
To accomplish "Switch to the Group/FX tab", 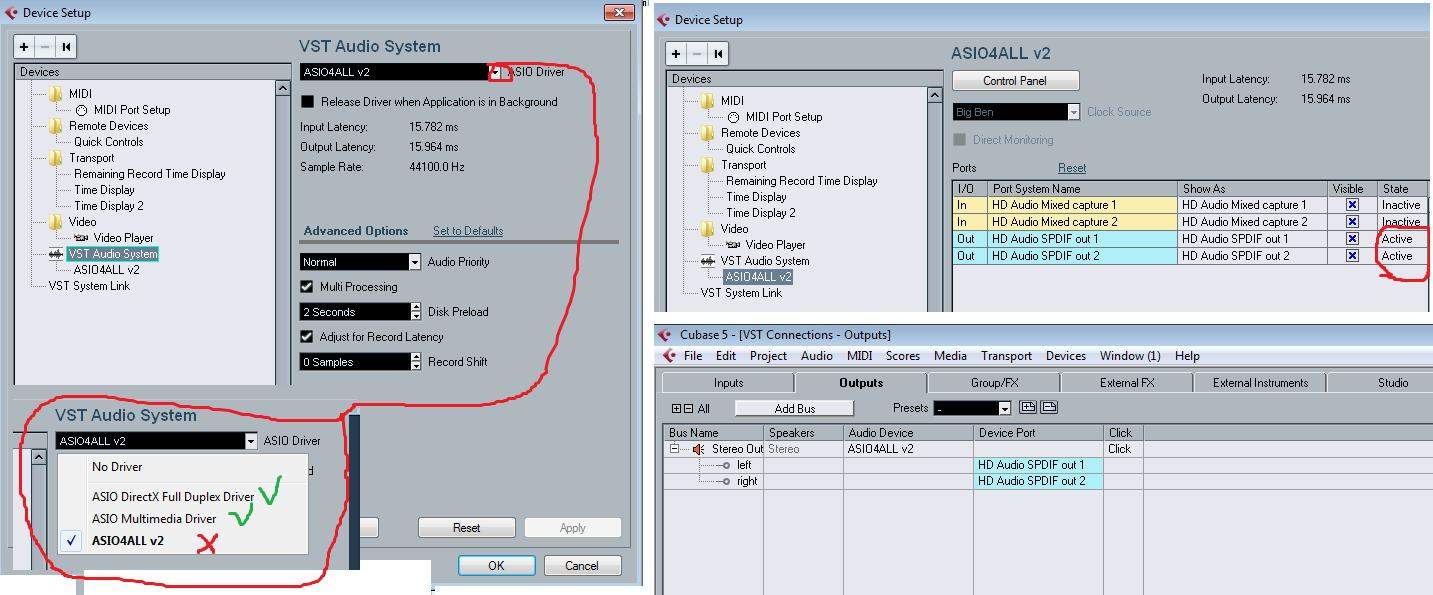I will pyautogui.click(x=994, y=383).
